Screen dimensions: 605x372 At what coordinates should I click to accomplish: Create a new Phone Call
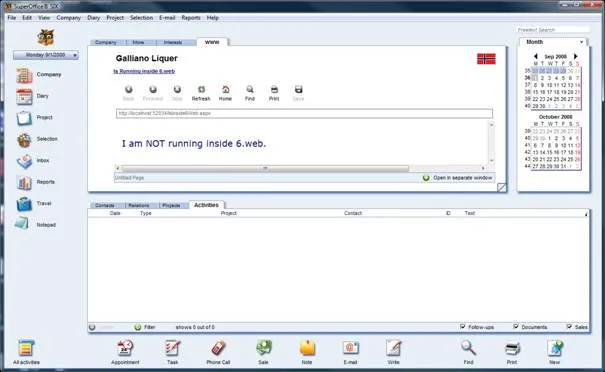coord(218,348)
